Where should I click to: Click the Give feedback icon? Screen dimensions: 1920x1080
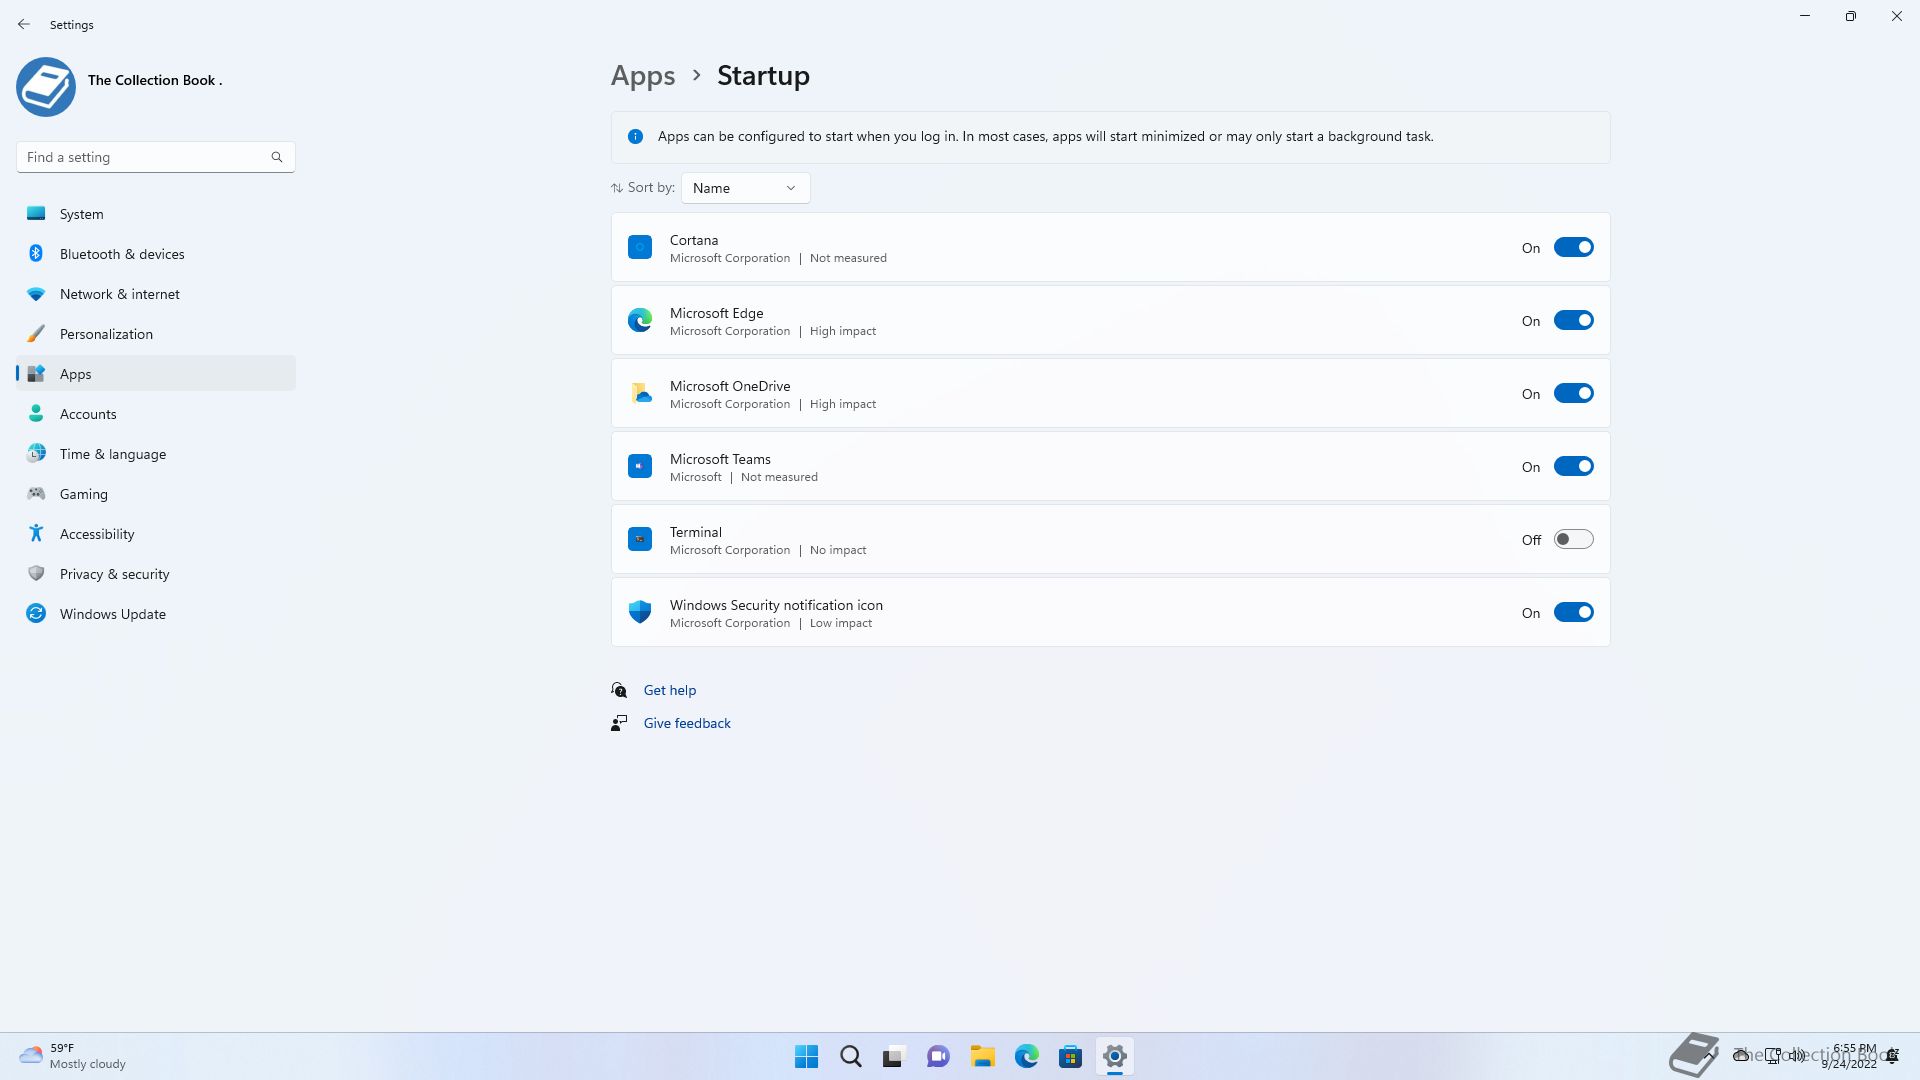click(x=619, y=723)
